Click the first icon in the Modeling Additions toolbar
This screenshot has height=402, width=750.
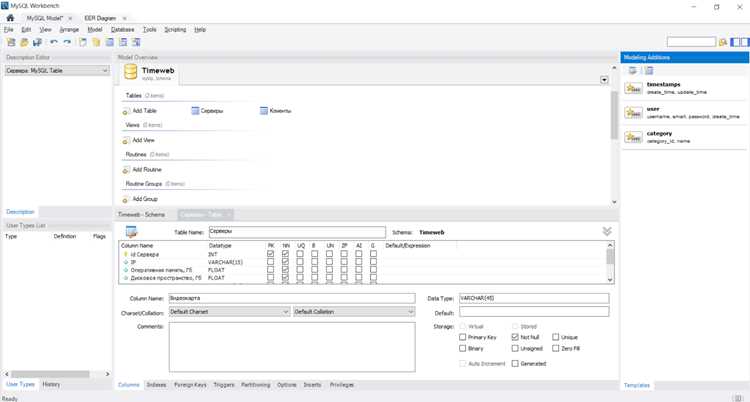633,70
